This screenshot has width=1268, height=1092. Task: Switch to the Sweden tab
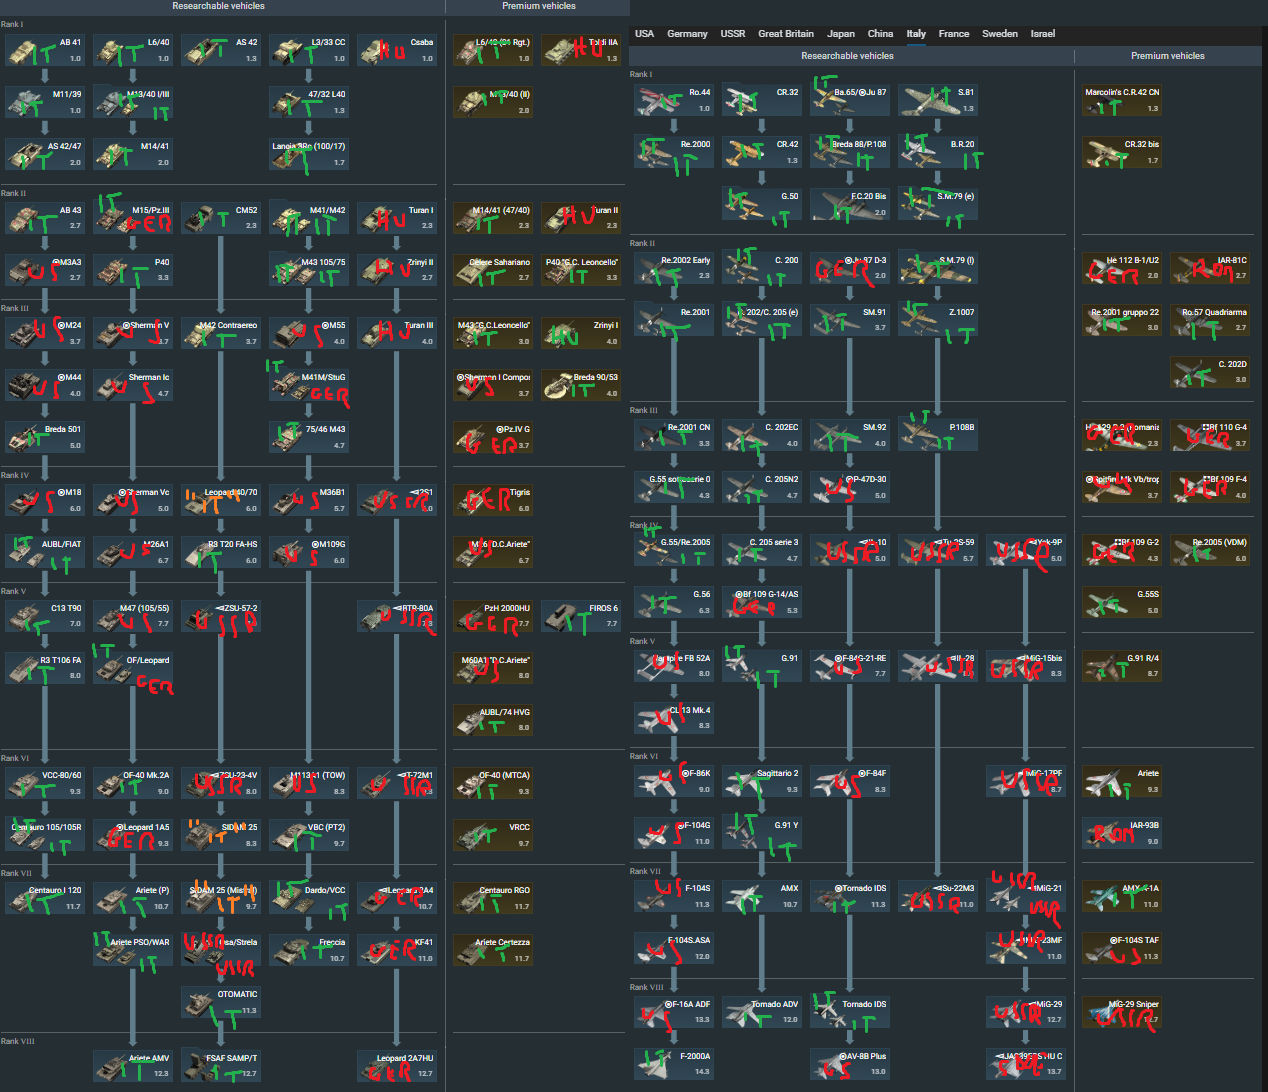pos(1000,33)
